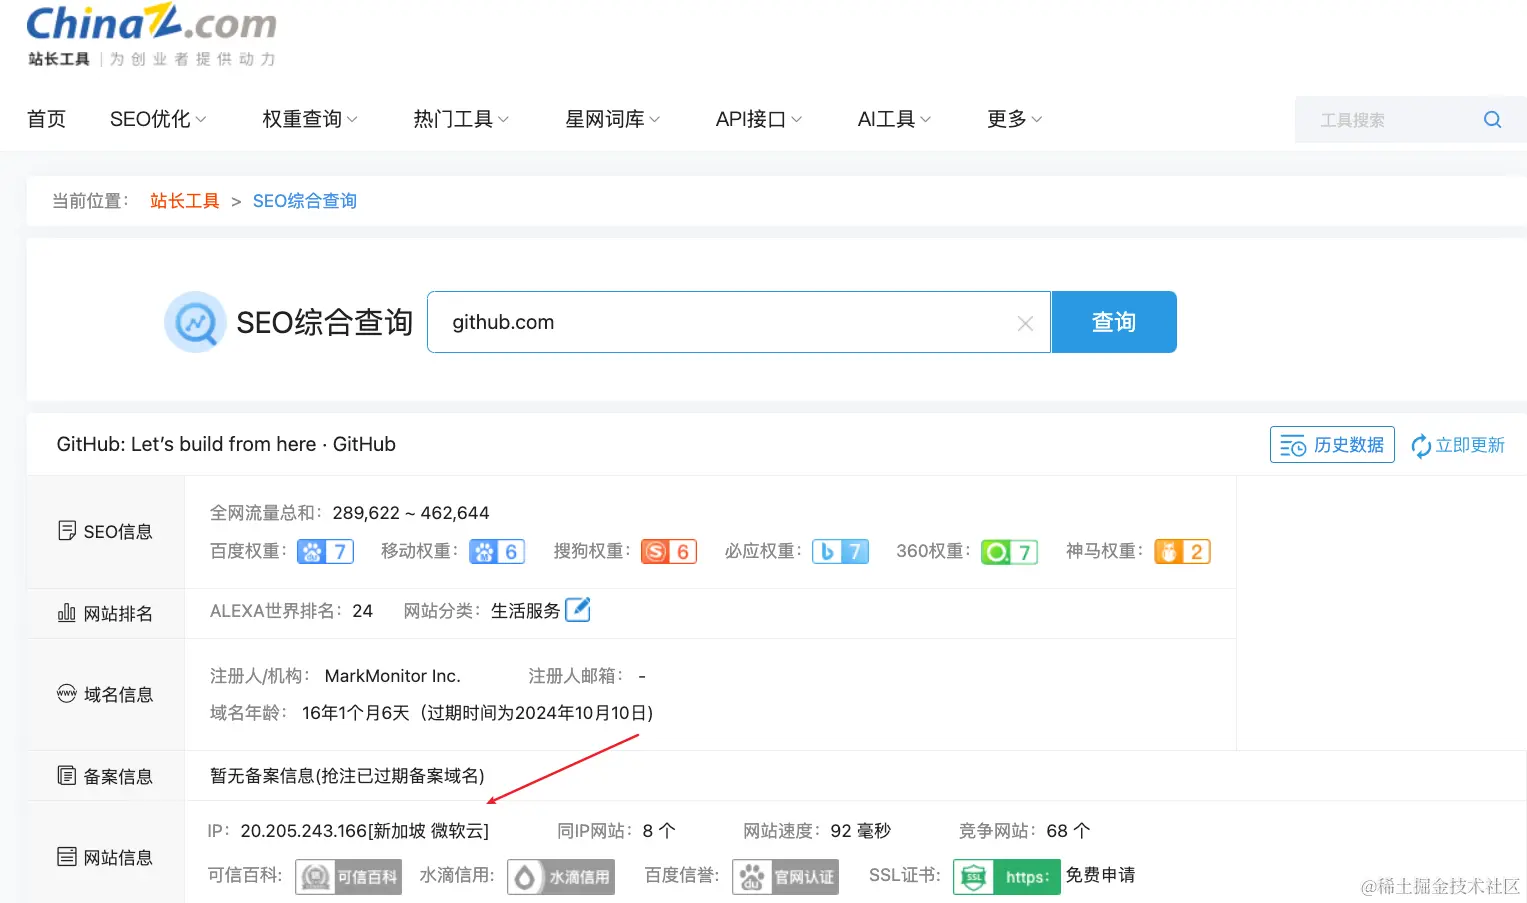Click the 立即更新 link text
This screenshot has height=903, width=1527.
[1470, 445]
